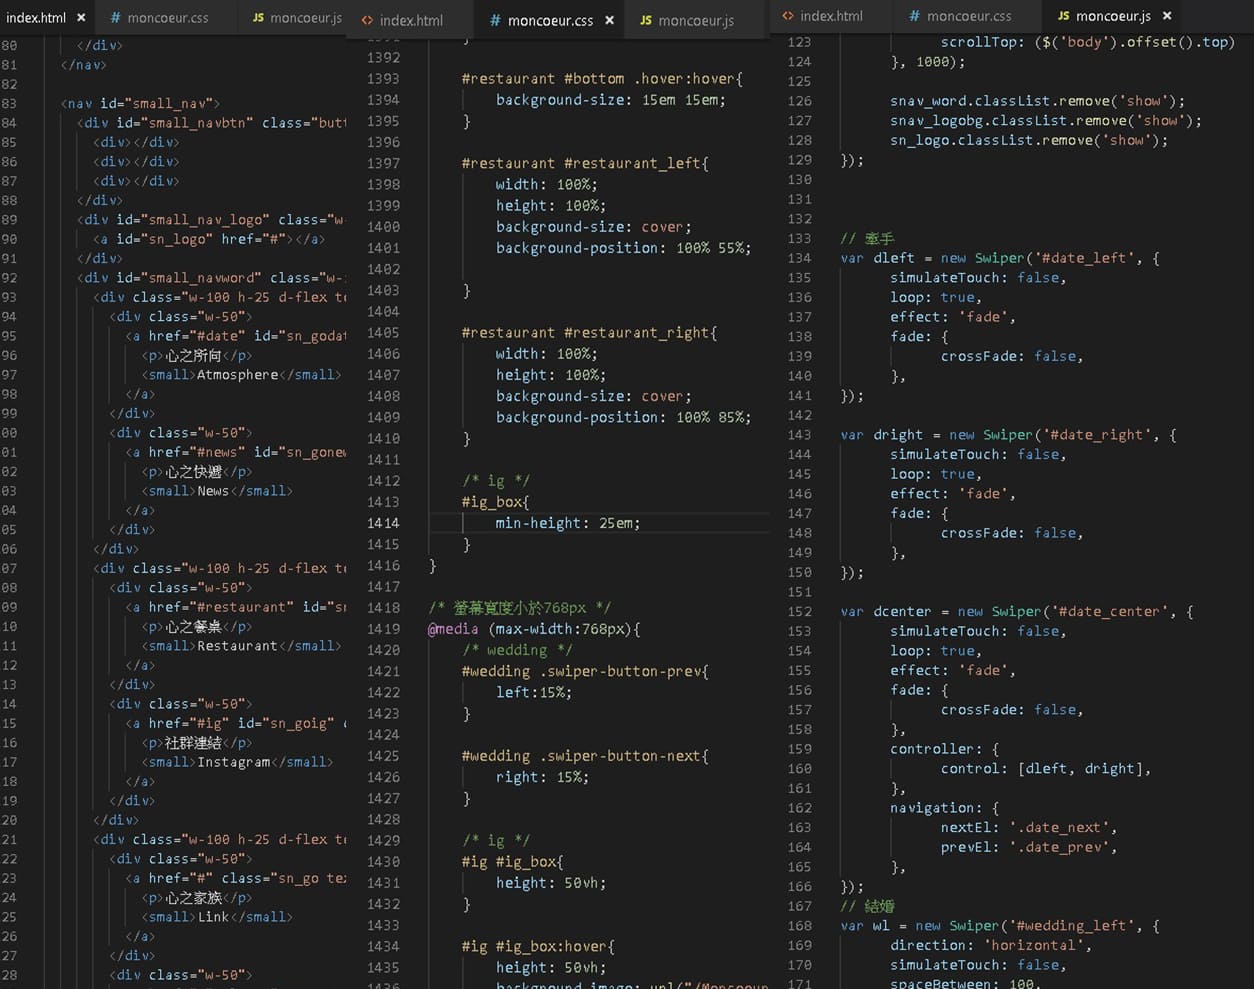Viewport: 1254px width, 989px height.
Task: Place cursor on 'min-height: 25em;' line
Action: tap(567, 523)
